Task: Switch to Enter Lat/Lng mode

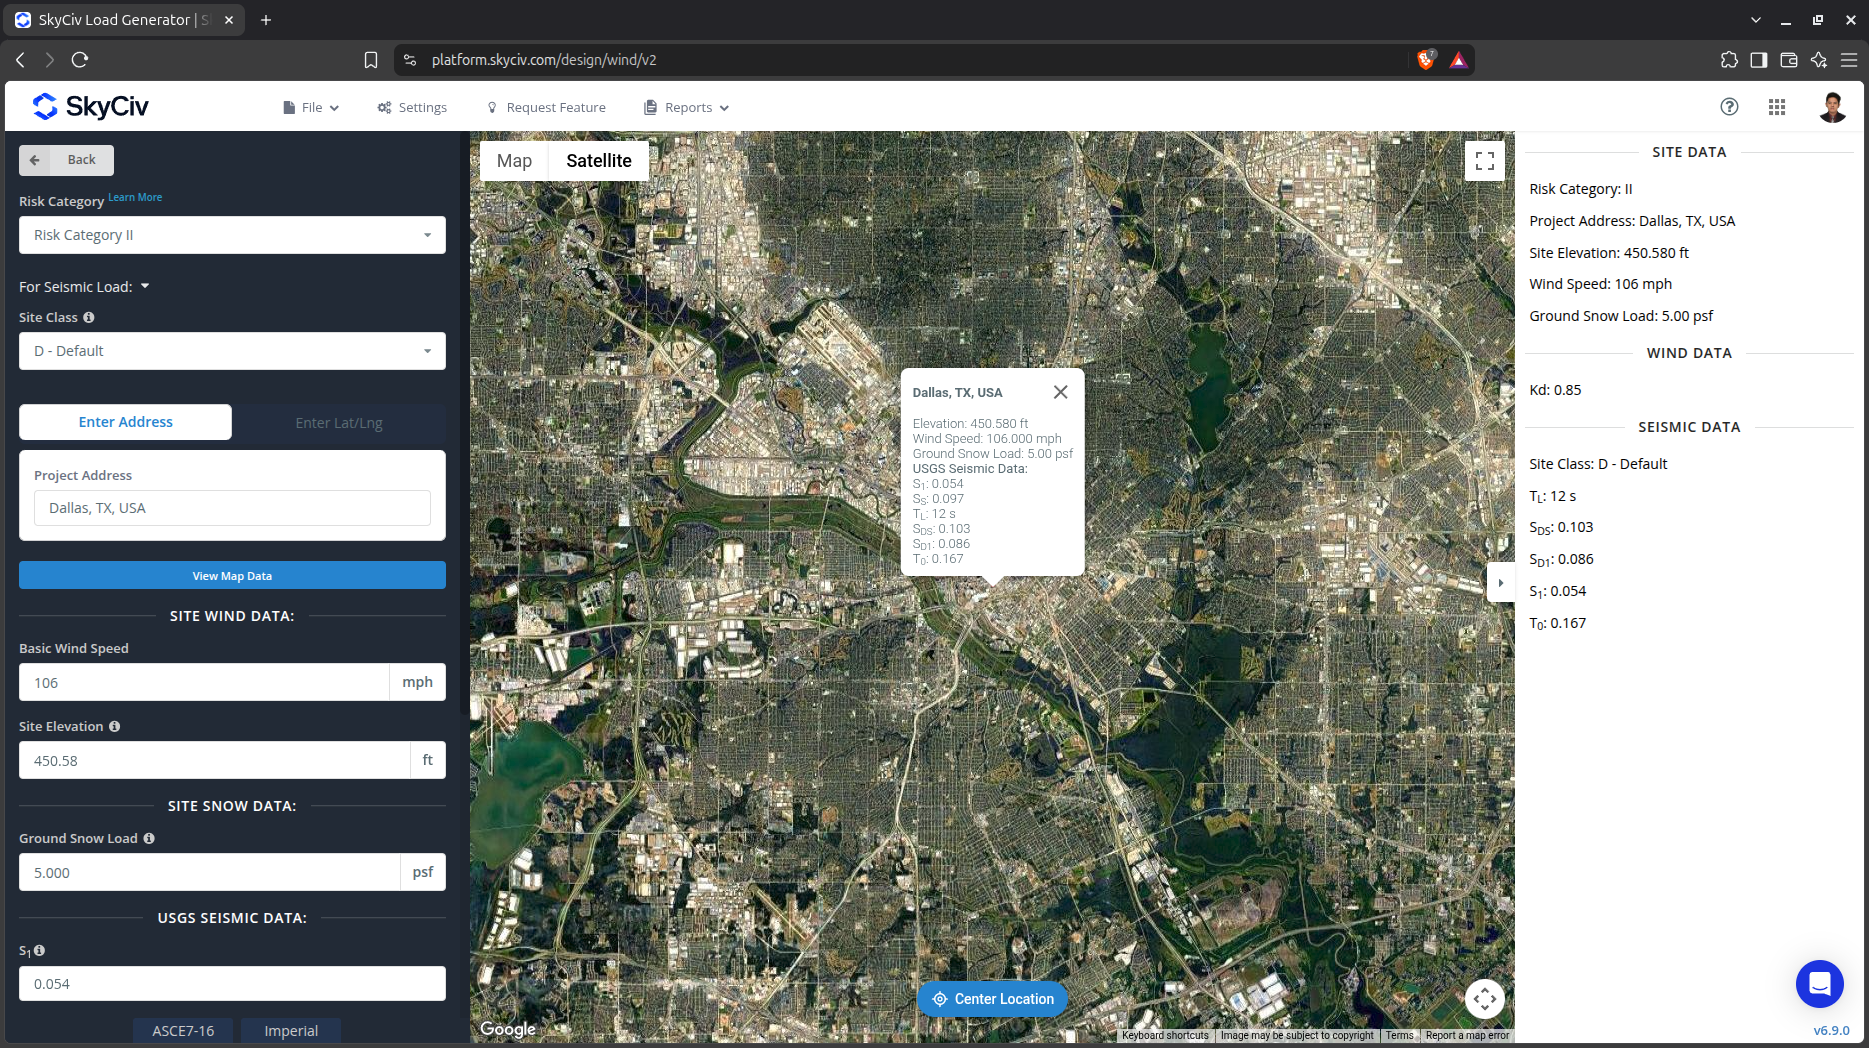Action: point(339,423)
